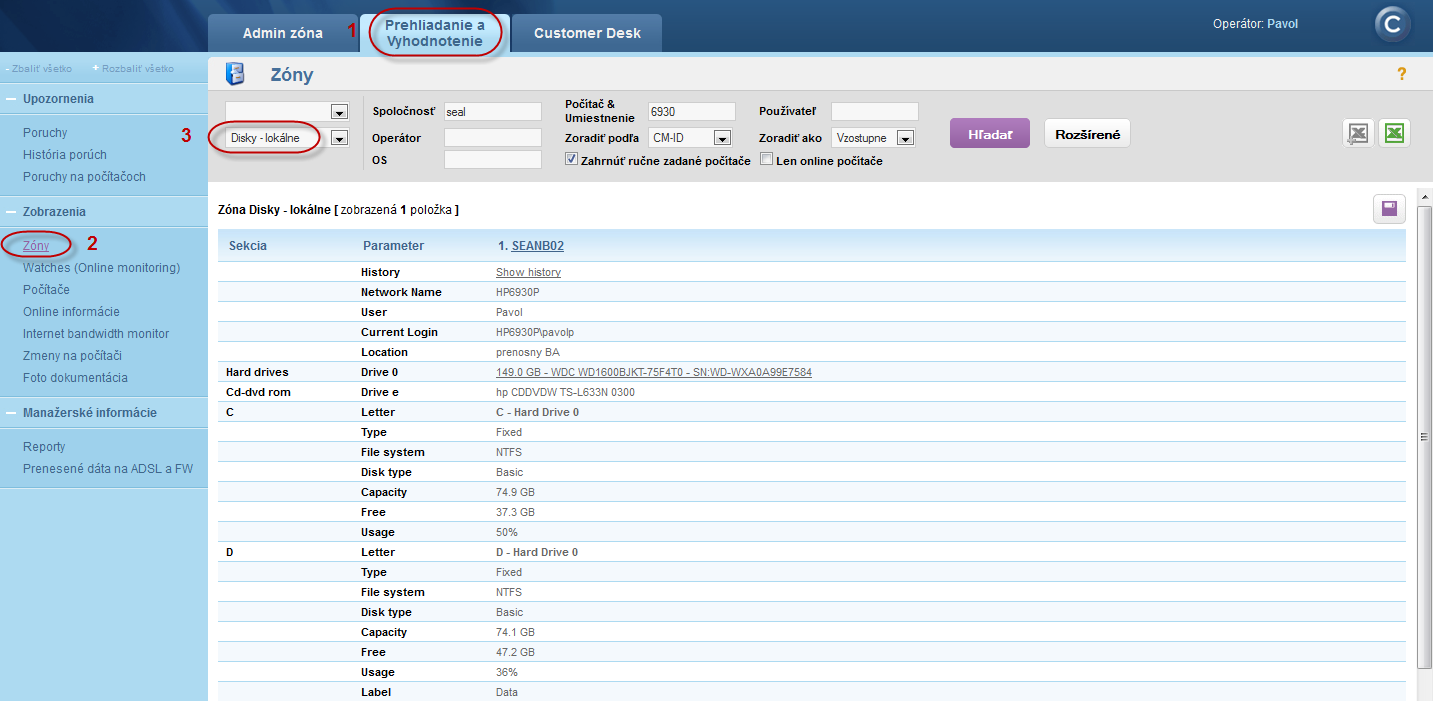
Task: Switch to the Admin zóna tab
Action: (x=282, y=33)
